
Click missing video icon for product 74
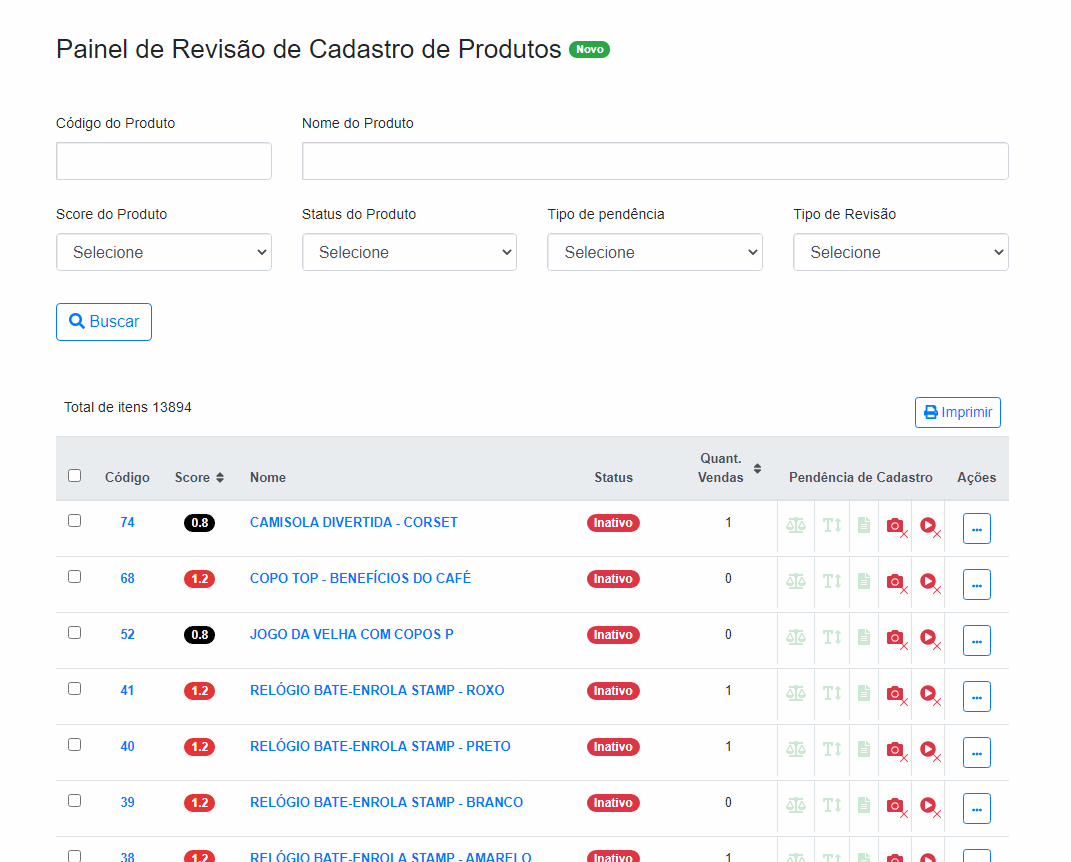pyautogui.click(x=930, y=527)
